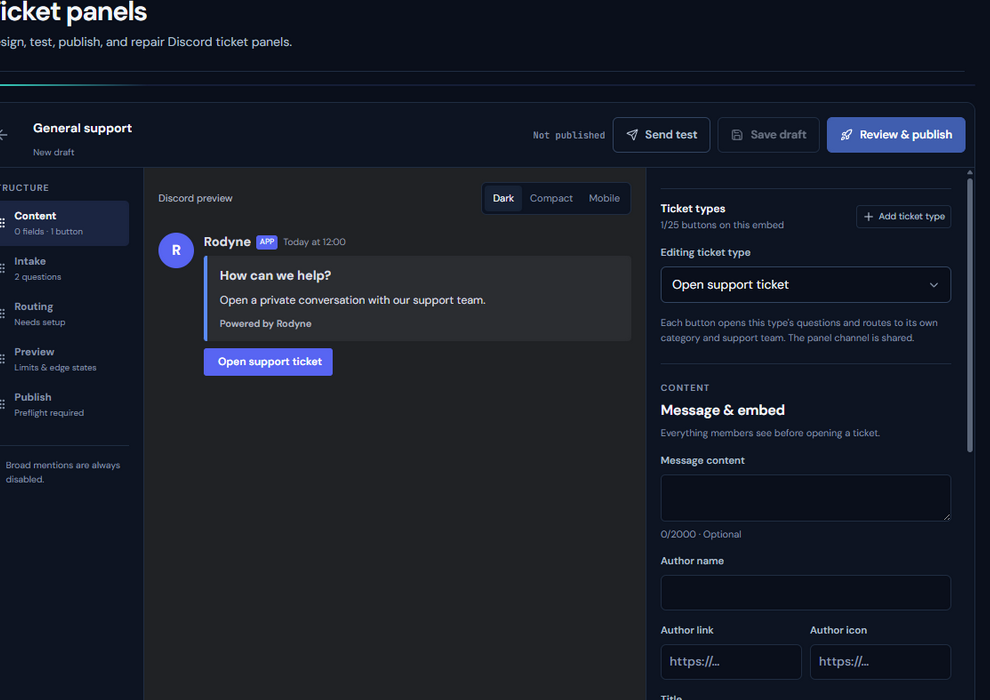Image resolution: width=990 pixels, height=700 pixels.
Task: Click the right panel vertical scrollbar
Action: [x=970, y=316]
